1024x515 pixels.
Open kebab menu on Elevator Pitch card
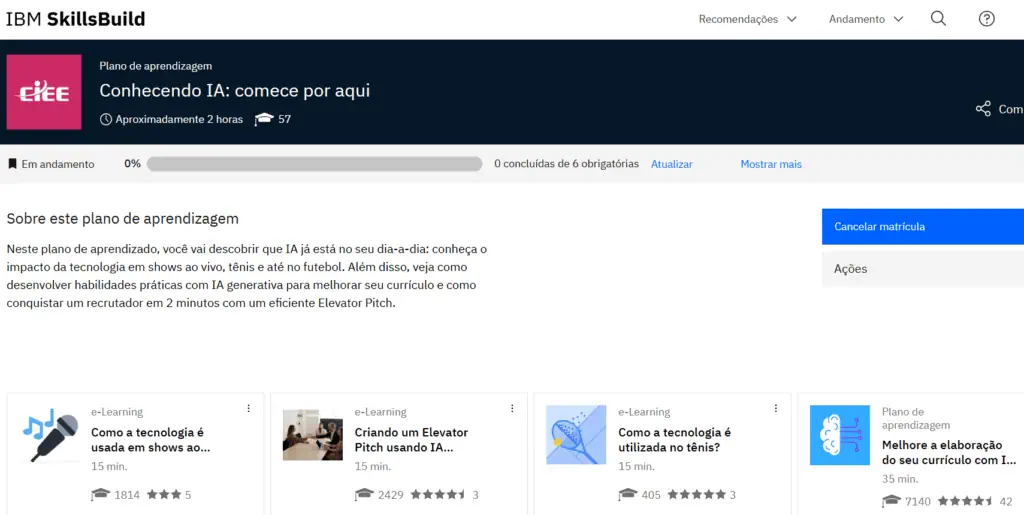point(512,409)
